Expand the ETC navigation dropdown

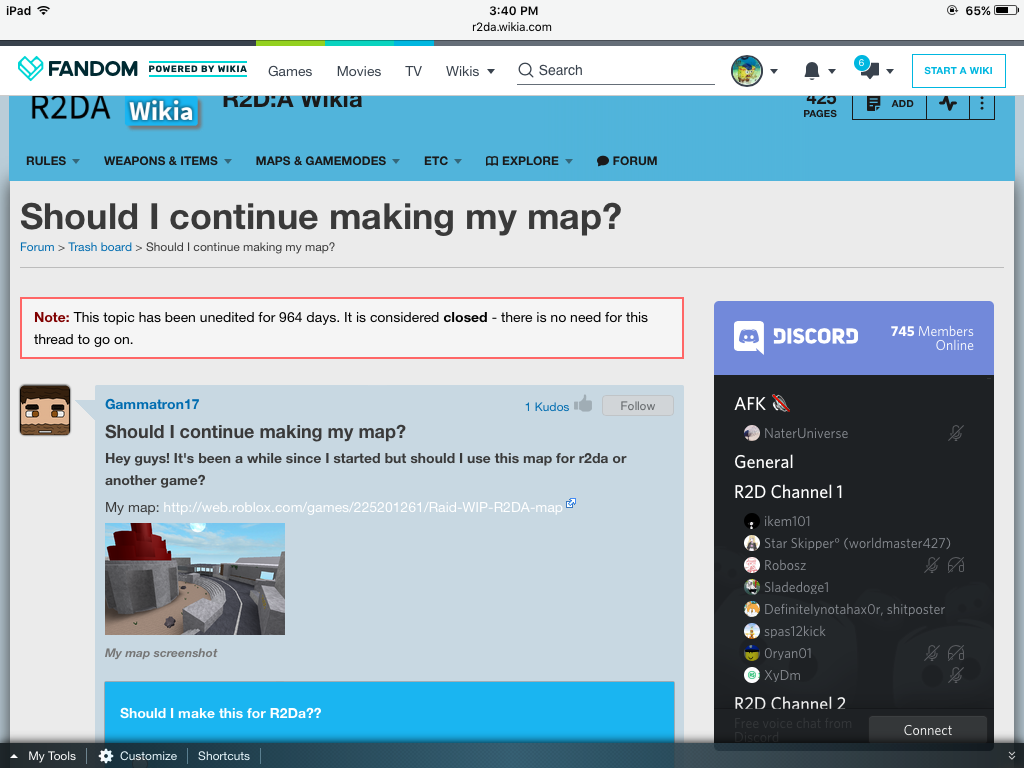[x=458, y=161]
